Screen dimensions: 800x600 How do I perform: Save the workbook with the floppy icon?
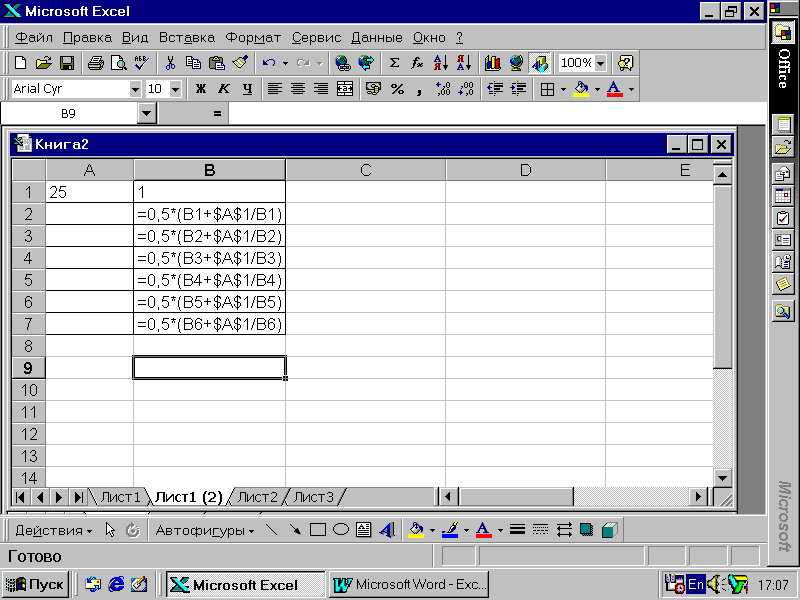[x=67, y=63]
